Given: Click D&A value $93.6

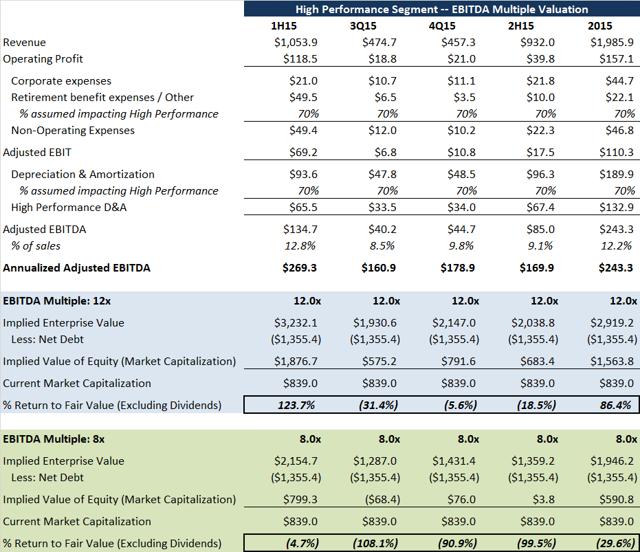Looking at the screenshot, I should point(303,175).
